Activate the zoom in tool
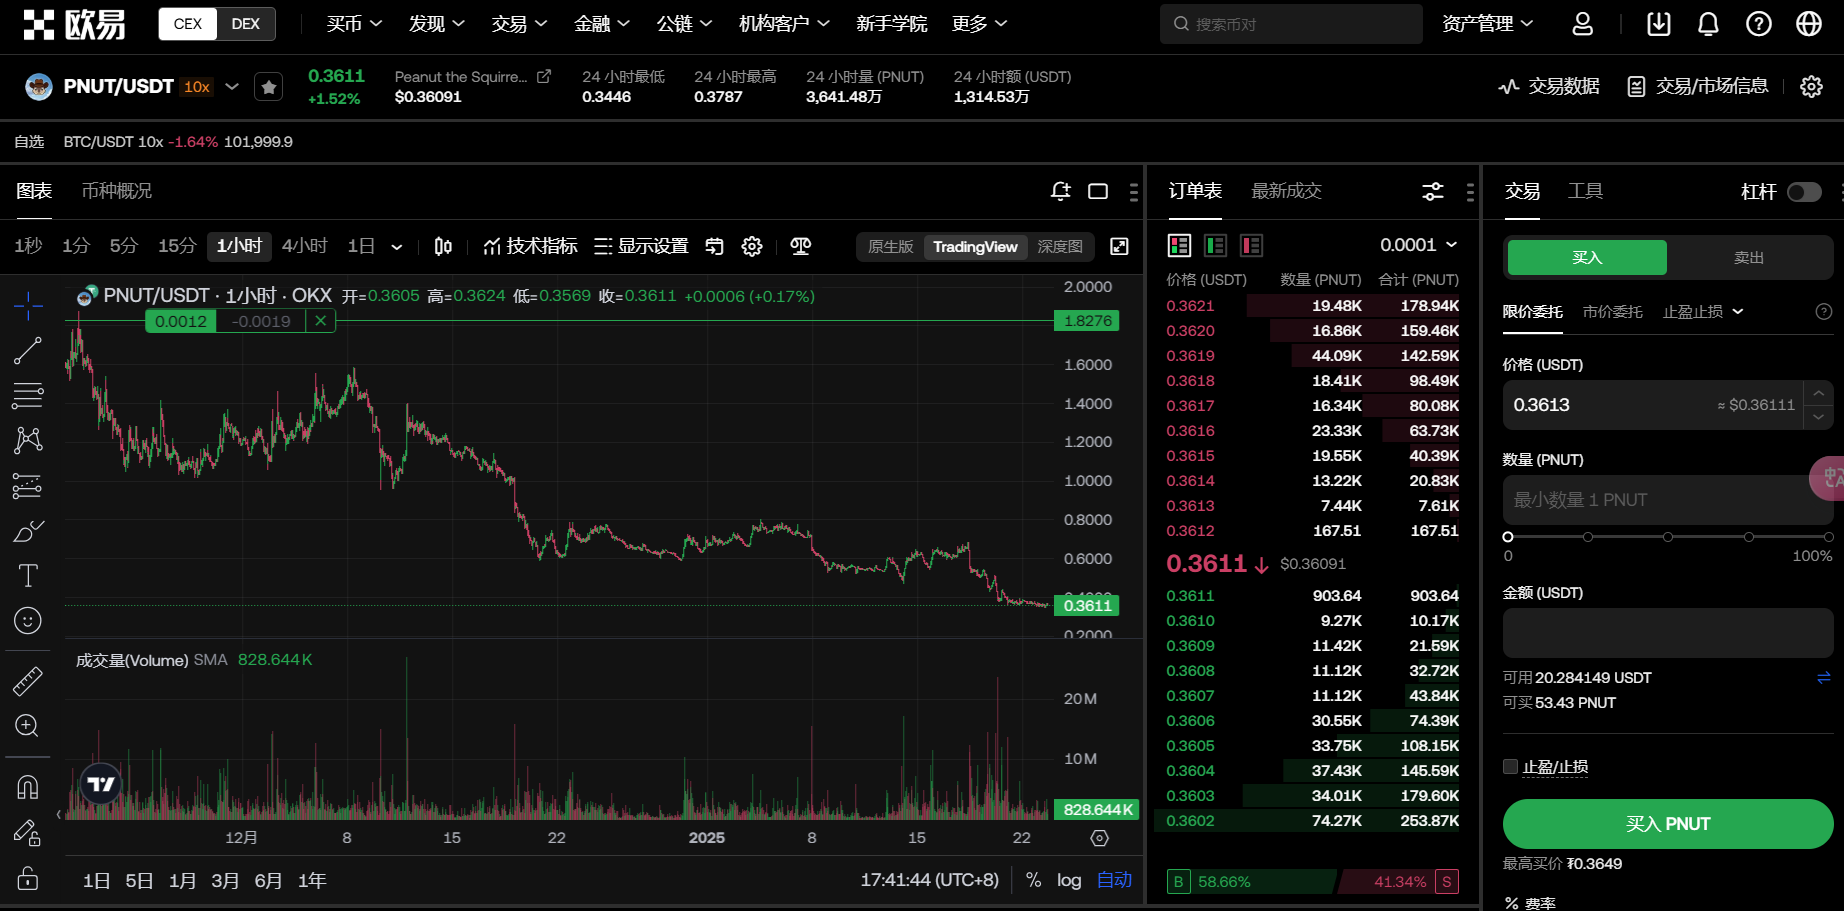Viewport: 1844px width, 911px height. pos(28,726)
